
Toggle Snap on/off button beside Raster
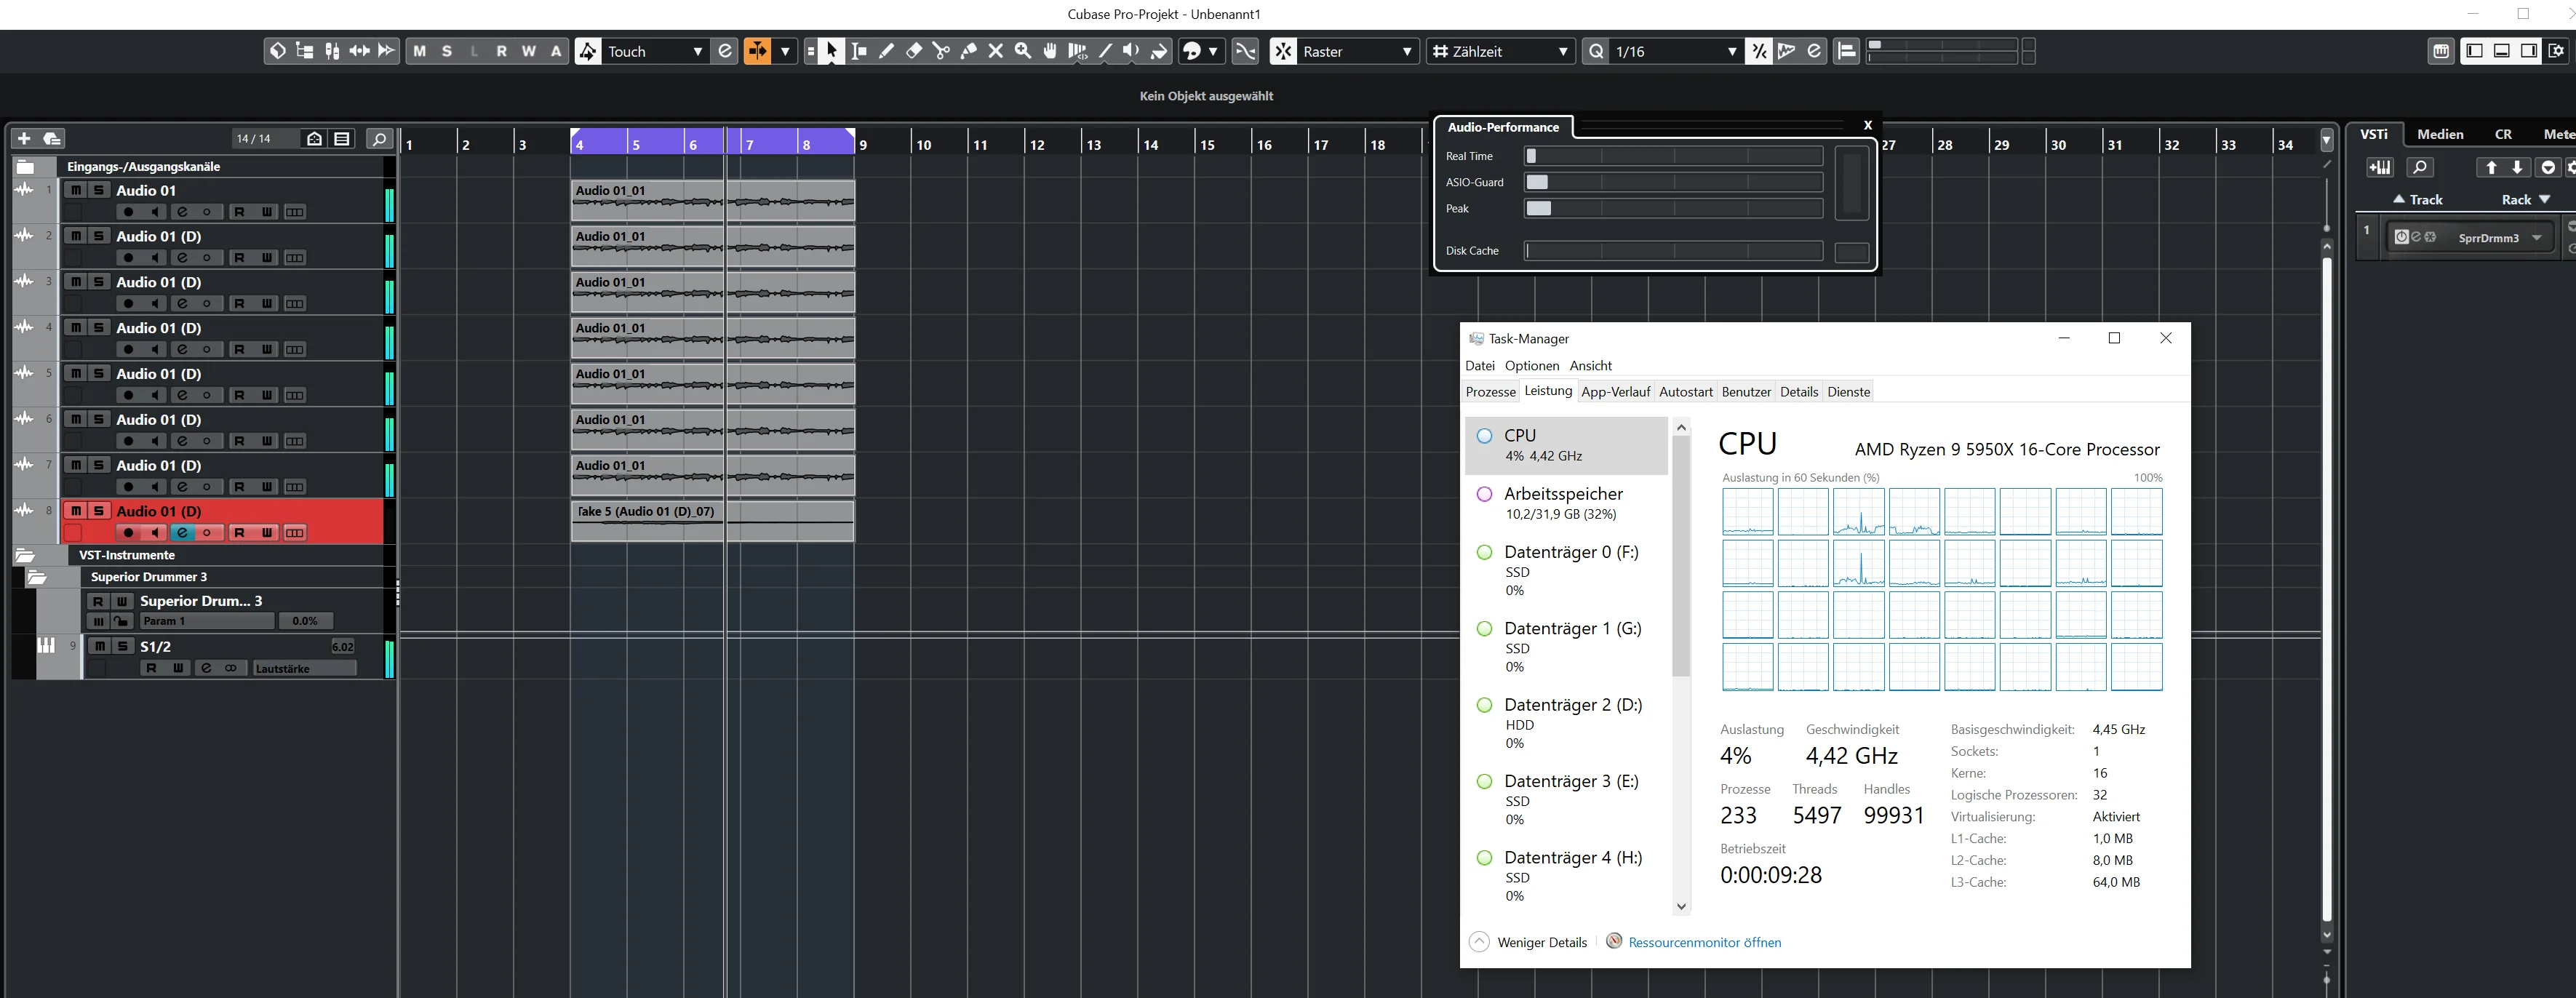pos(1284,51)
